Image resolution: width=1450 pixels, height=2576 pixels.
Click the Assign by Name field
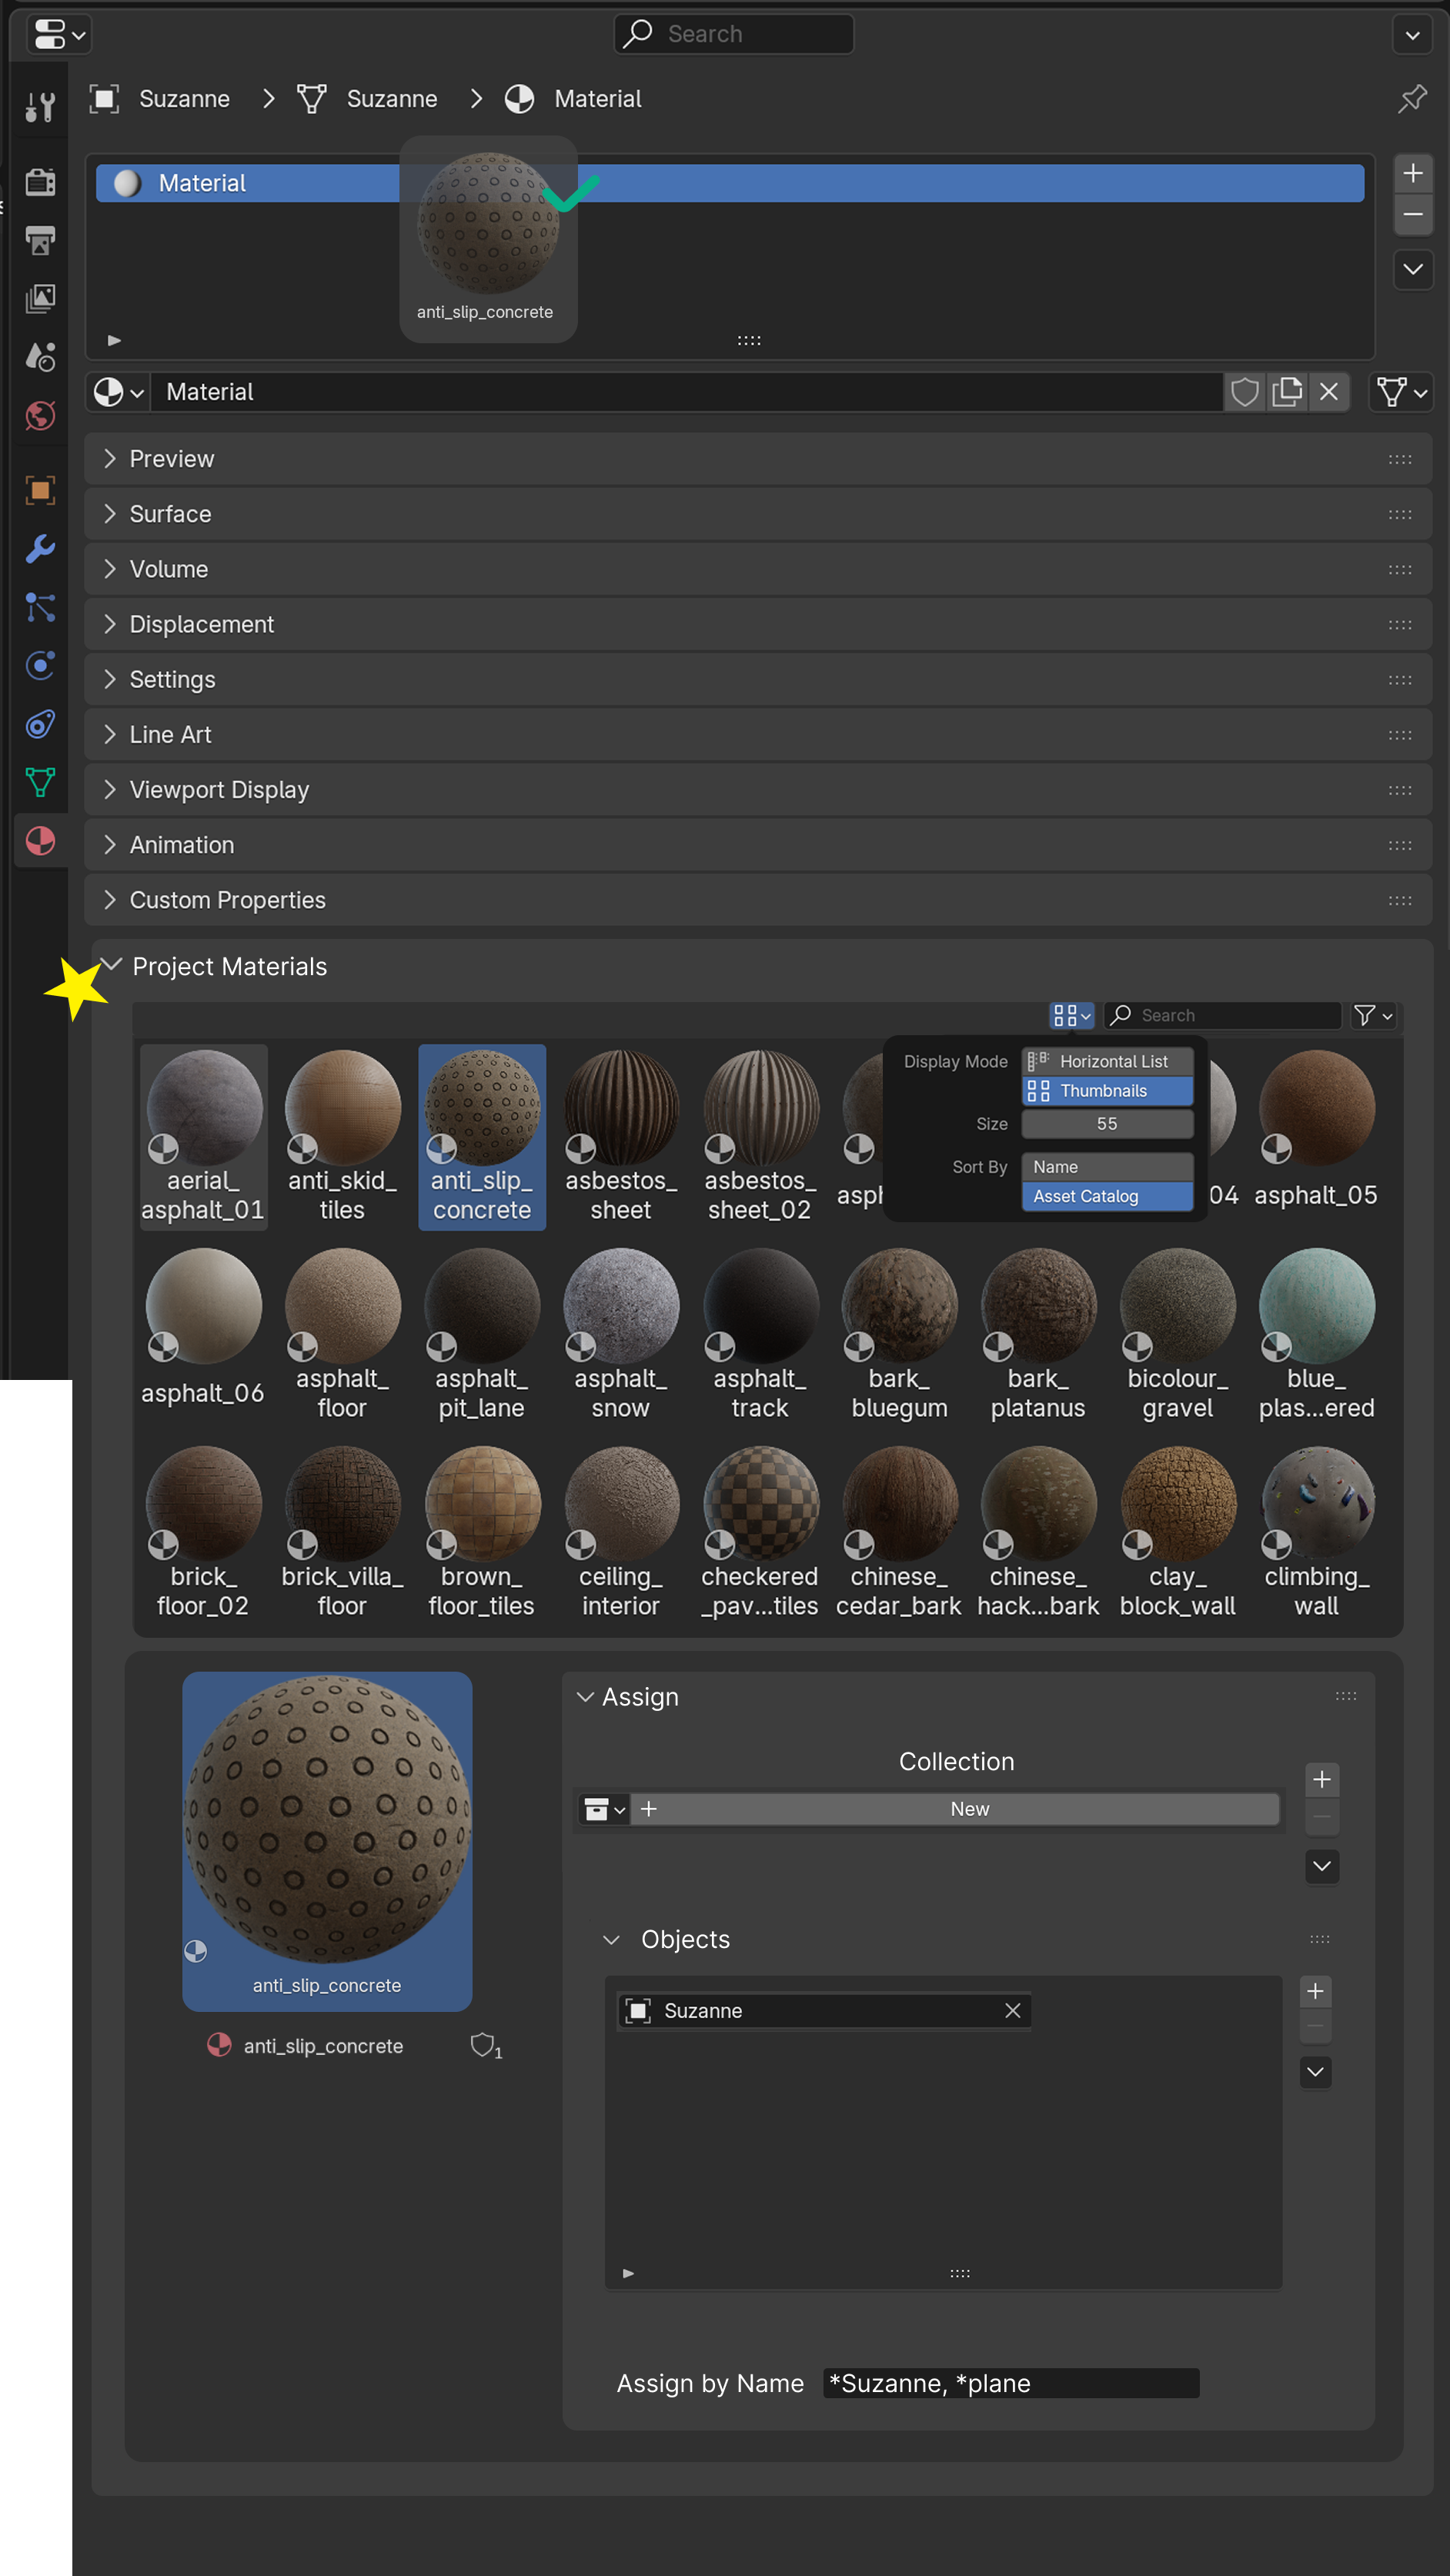1011,2383
